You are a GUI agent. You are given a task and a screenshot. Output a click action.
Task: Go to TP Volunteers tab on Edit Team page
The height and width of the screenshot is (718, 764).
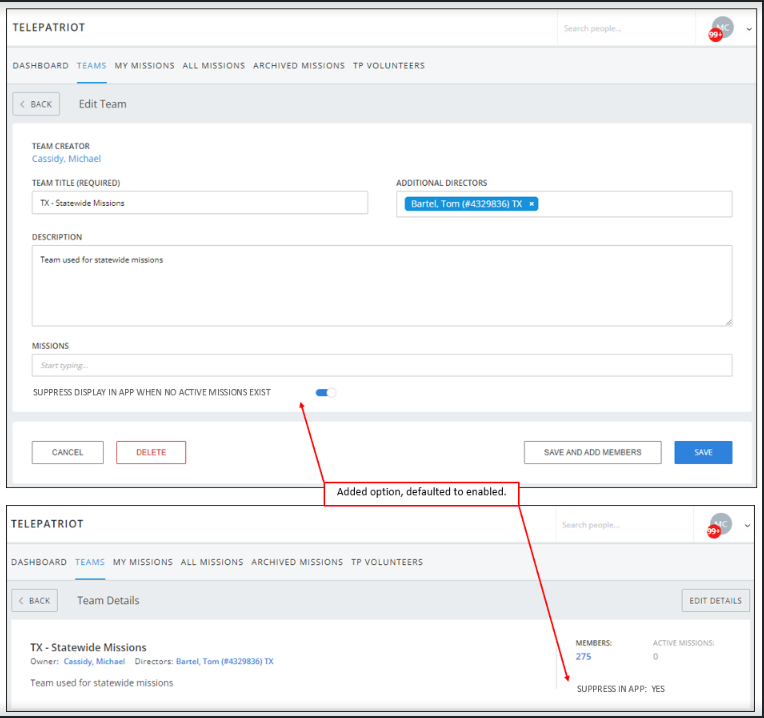click(x=389, y=66)
